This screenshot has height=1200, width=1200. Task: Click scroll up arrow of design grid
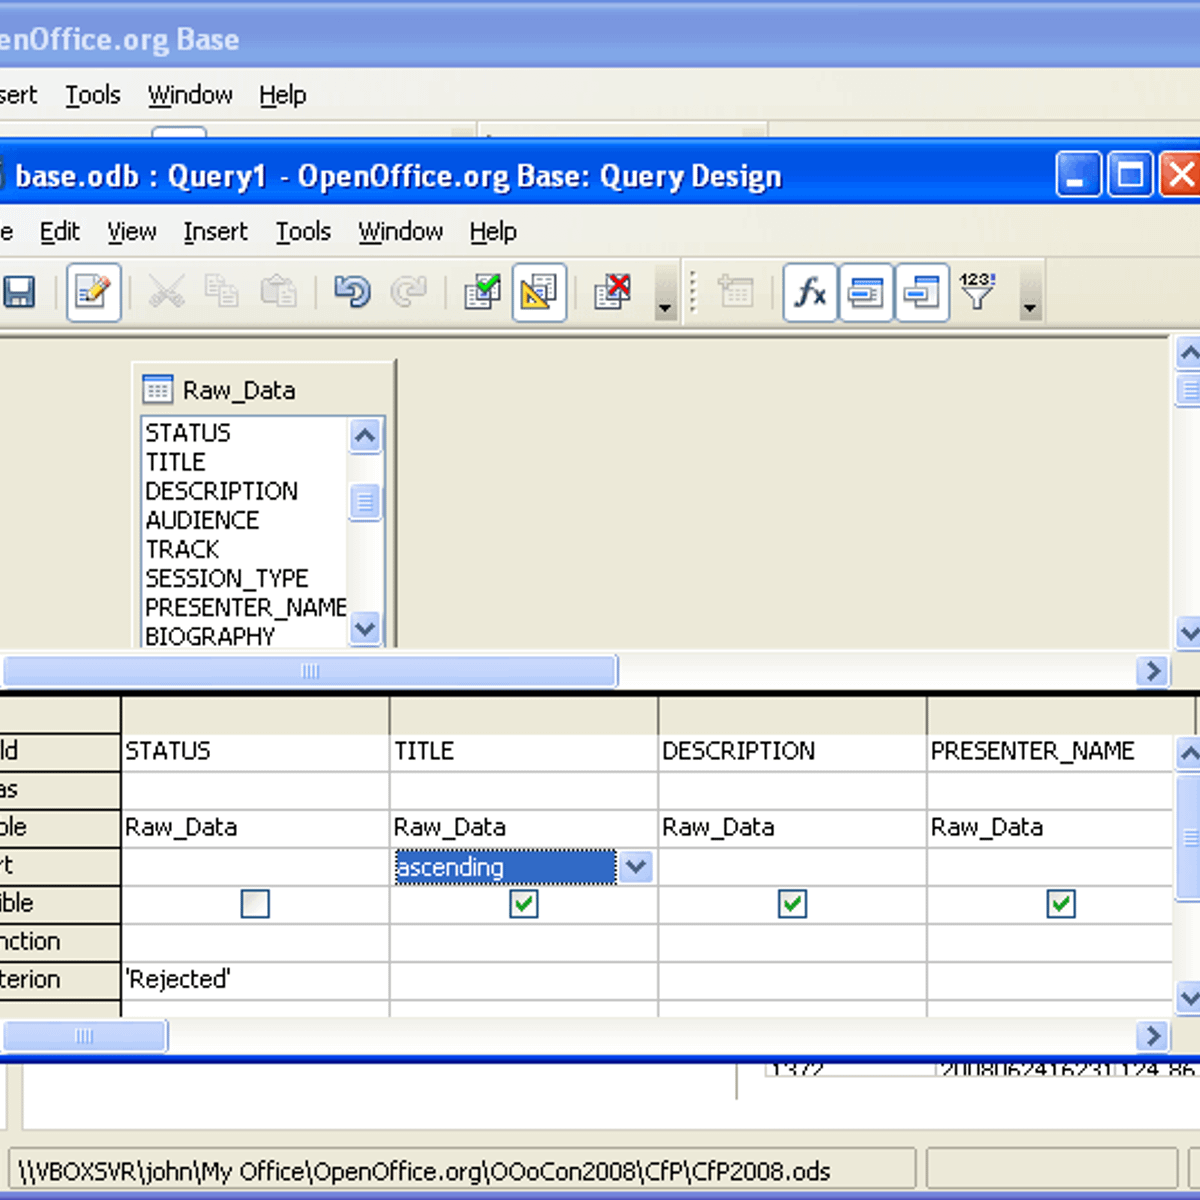tap(1188, 753)
